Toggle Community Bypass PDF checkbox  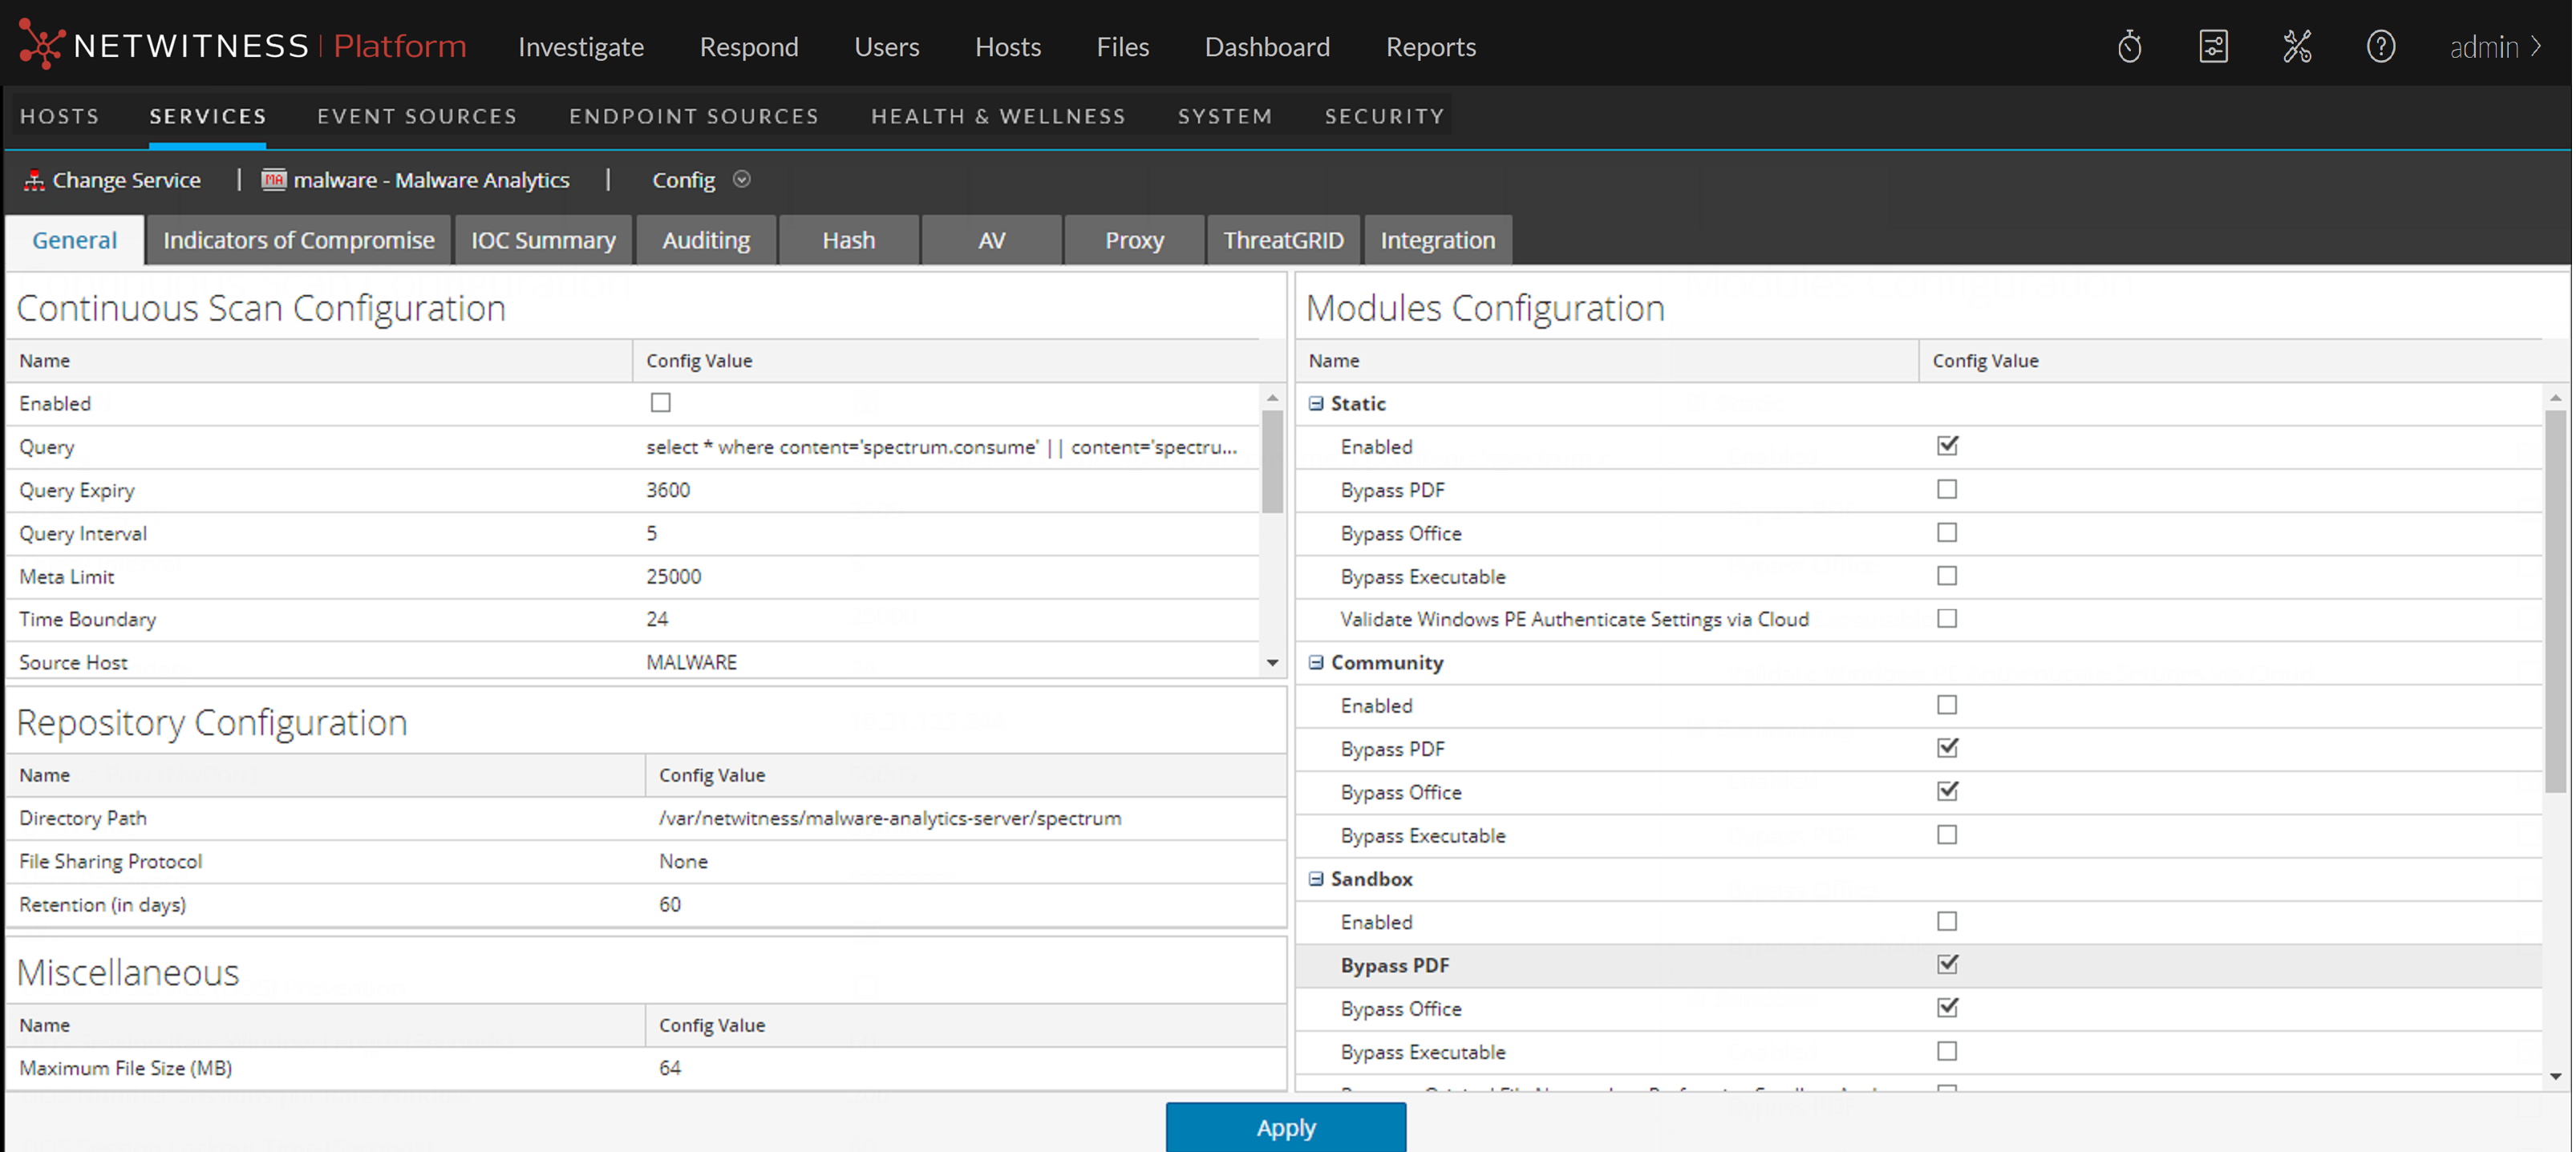click(x=1946, y=748)
